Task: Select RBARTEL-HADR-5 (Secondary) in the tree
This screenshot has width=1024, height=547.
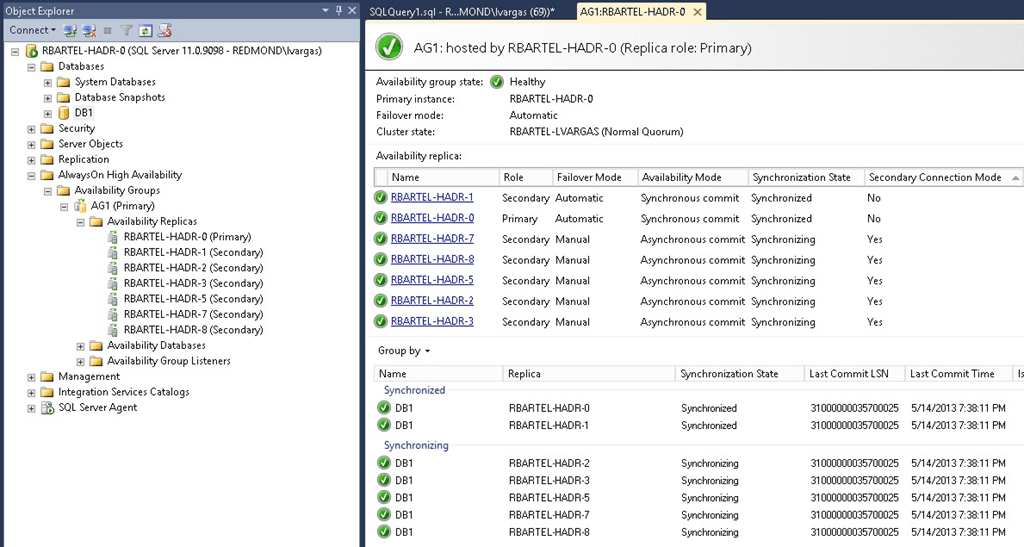Action: [193, 299]
